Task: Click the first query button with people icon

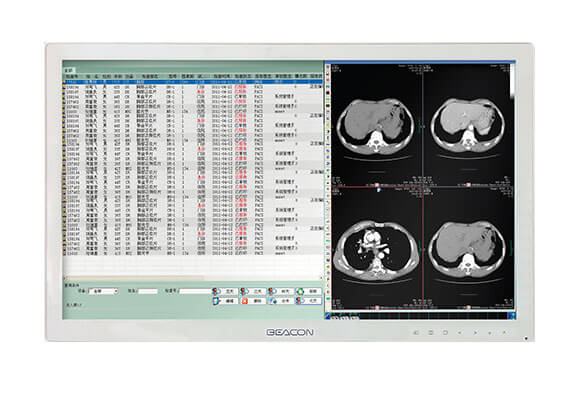Action: (x=226, y=292)
